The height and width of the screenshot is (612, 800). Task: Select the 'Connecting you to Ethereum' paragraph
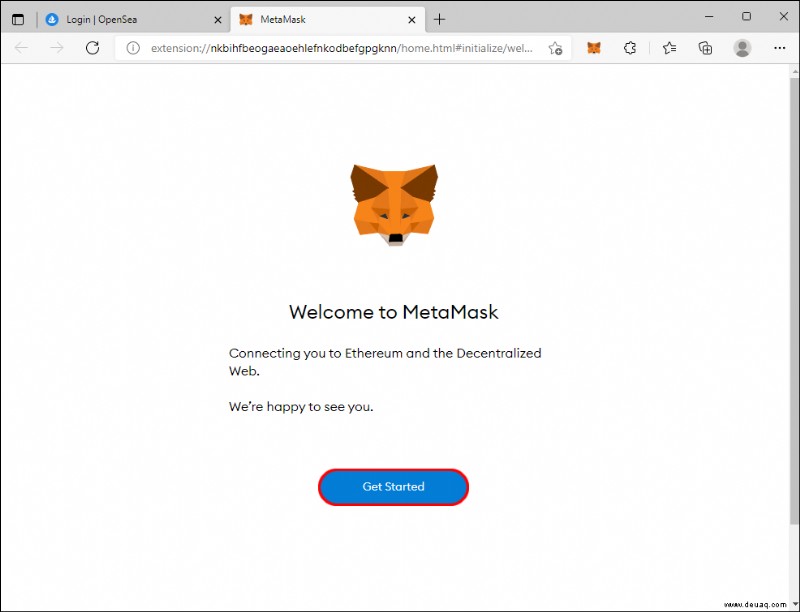pyautogui.click(x=385, y=362)
